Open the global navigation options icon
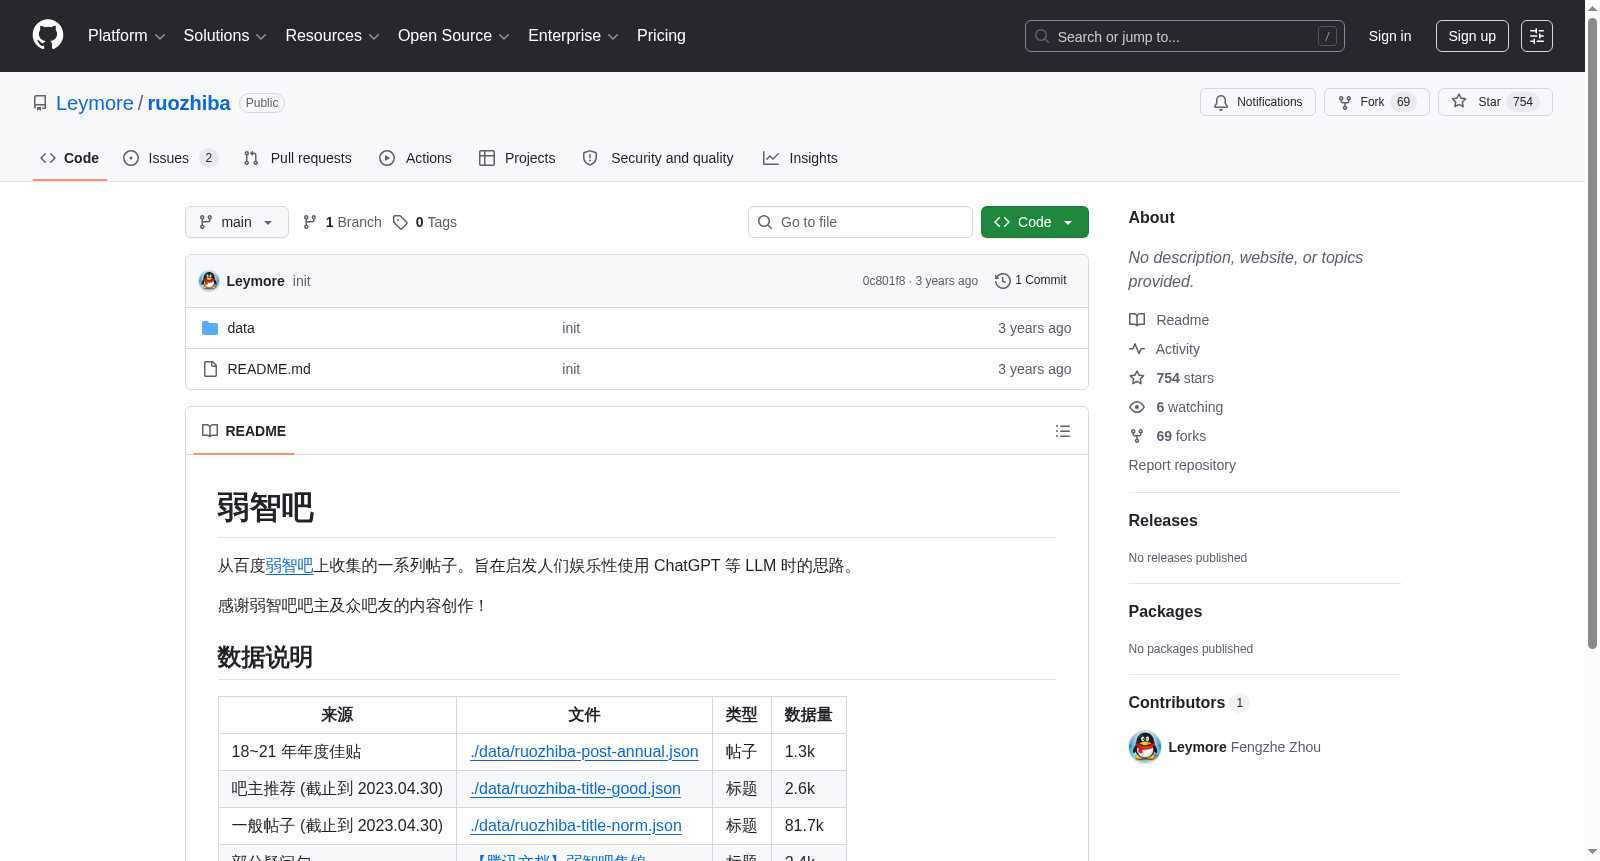1600x861 pixels. (x=1537, y=36)
